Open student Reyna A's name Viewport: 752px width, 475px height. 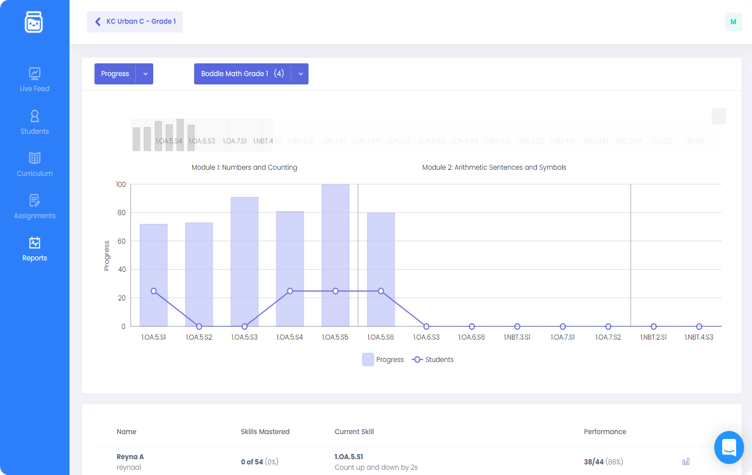click(130, 457)
